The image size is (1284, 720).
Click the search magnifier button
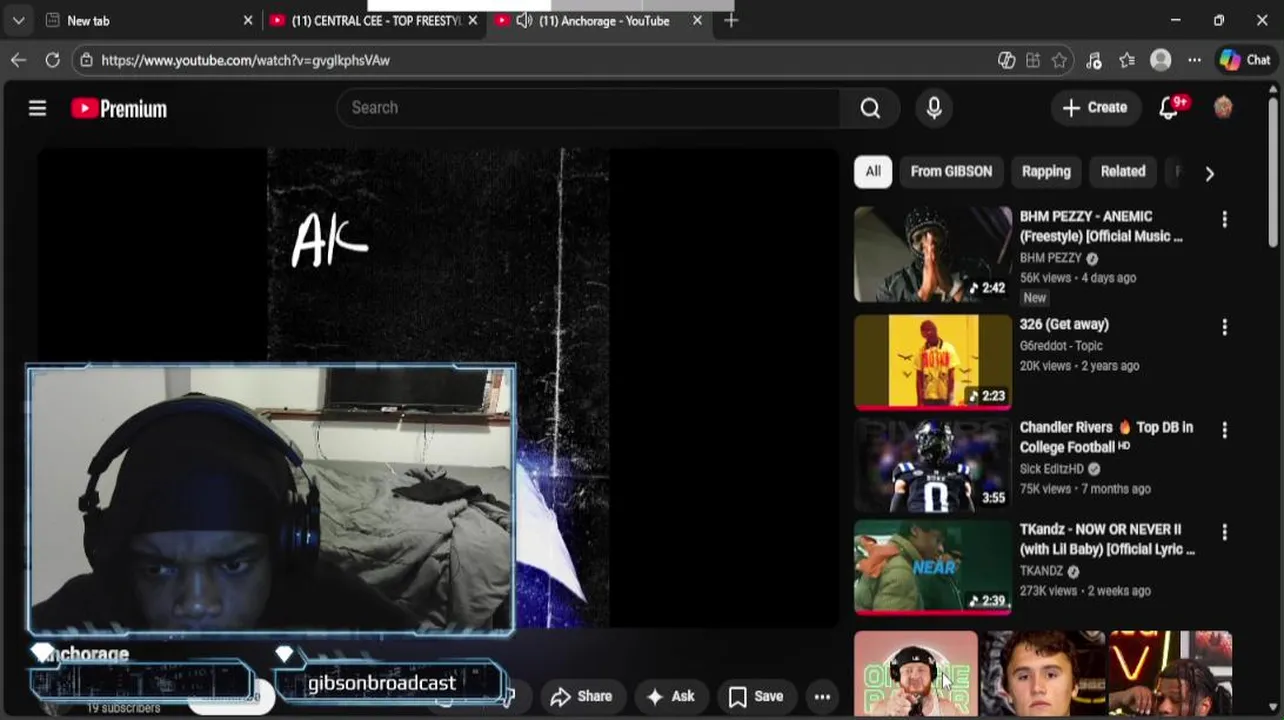[870, 108]
